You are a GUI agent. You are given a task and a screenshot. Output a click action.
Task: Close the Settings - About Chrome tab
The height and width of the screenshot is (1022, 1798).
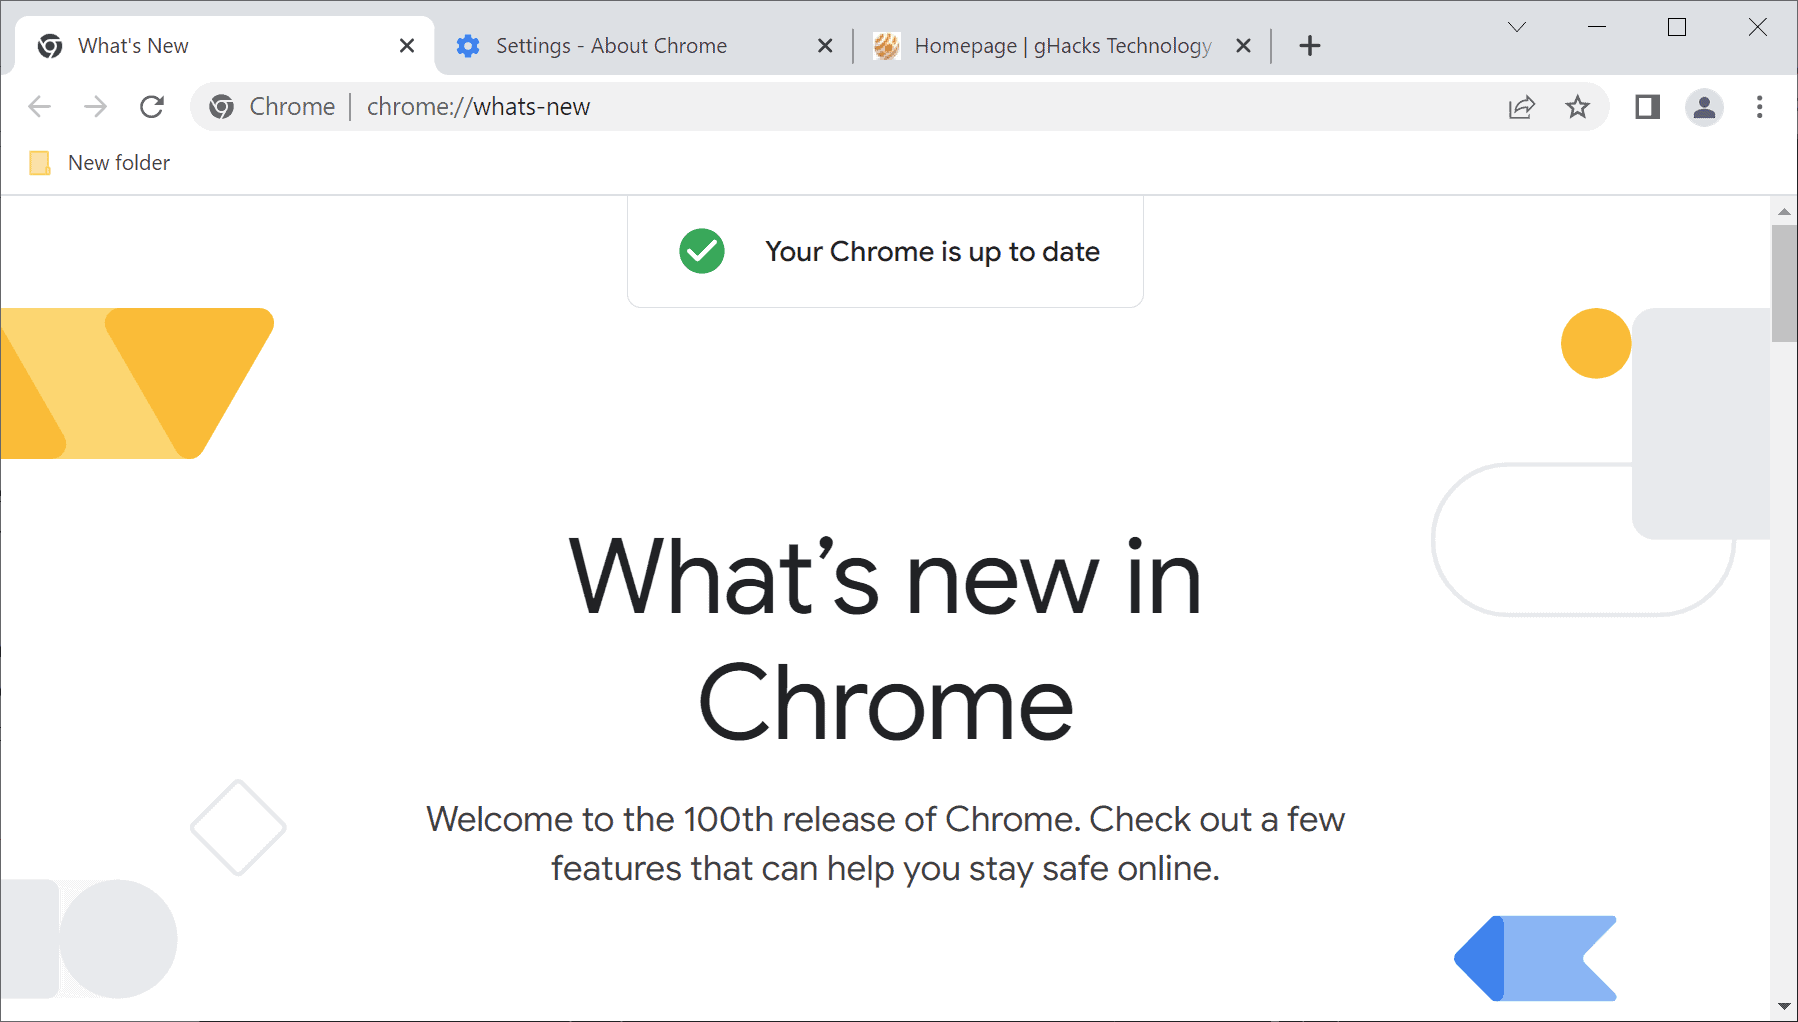pyautogui.click(x=825, y=46)
